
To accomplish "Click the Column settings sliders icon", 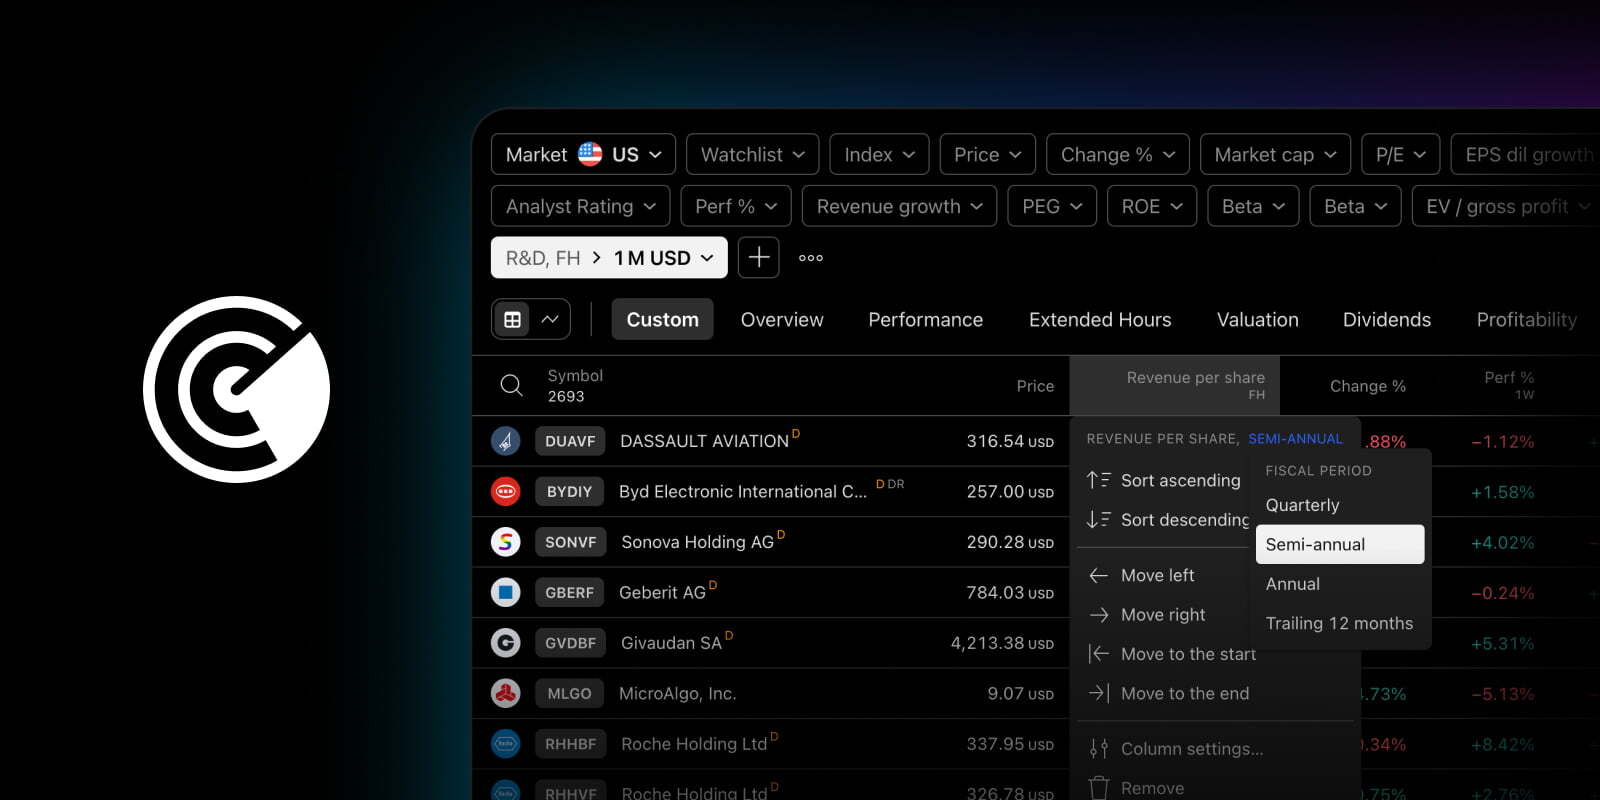I will (1099, 748).
